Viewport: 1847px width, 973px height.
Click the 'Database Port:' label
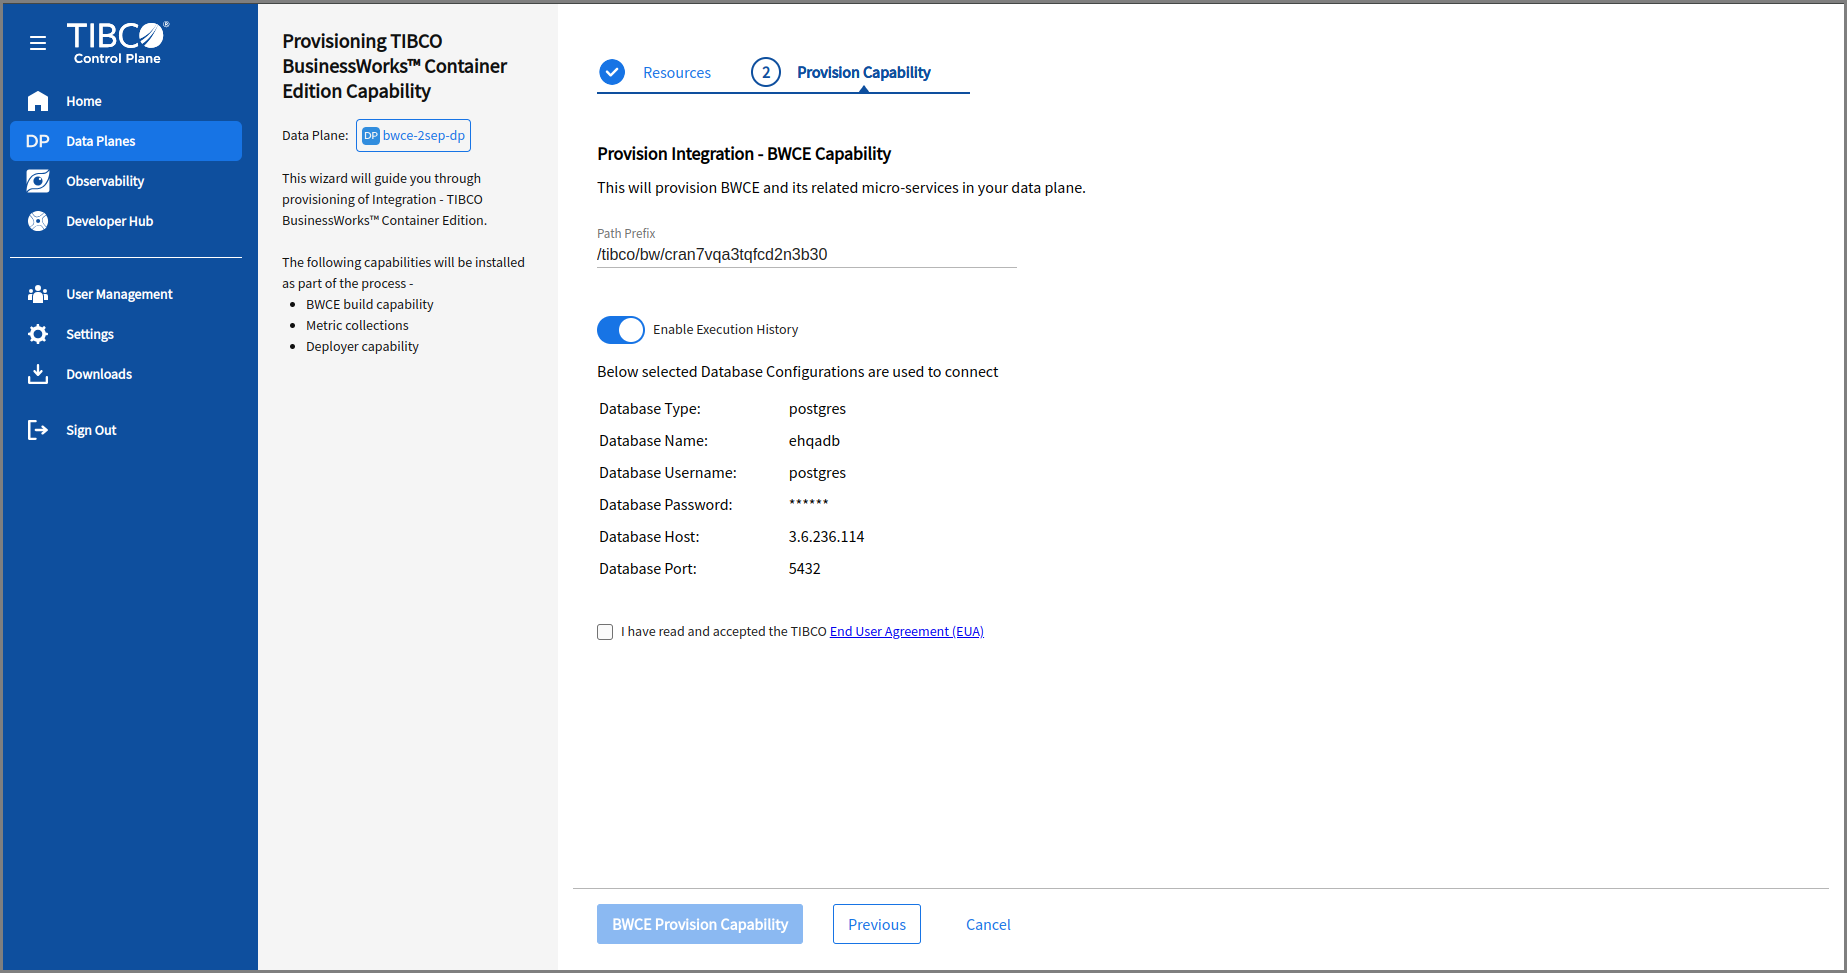coord(648,569)
